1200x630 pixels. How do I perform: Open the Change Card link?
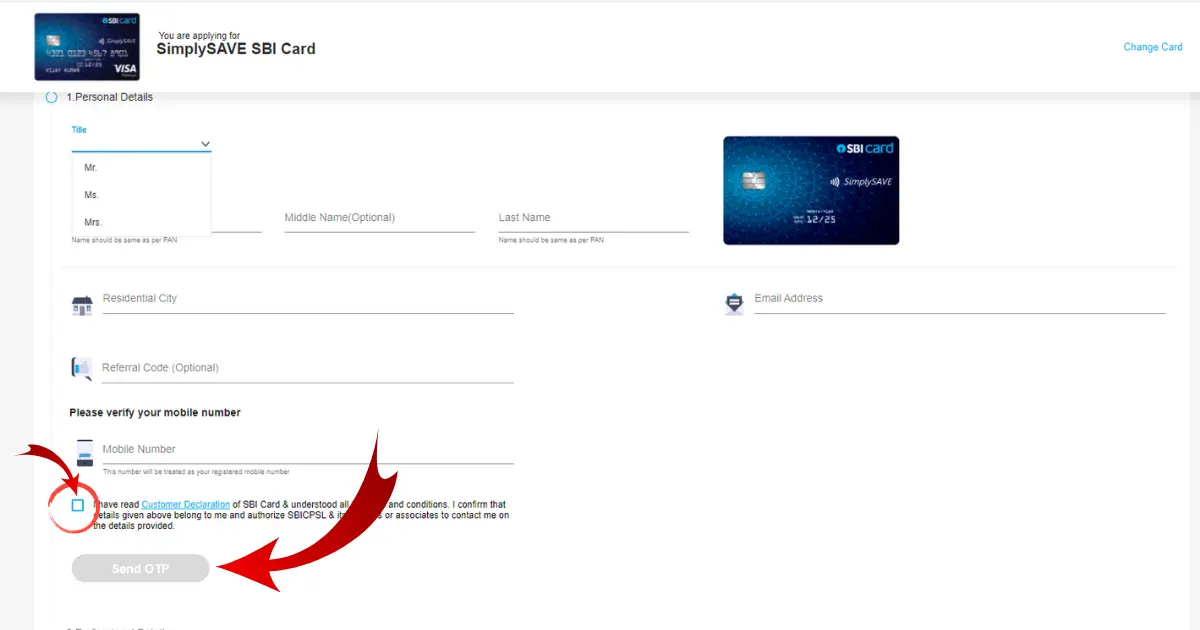(x=1152, y=47)
